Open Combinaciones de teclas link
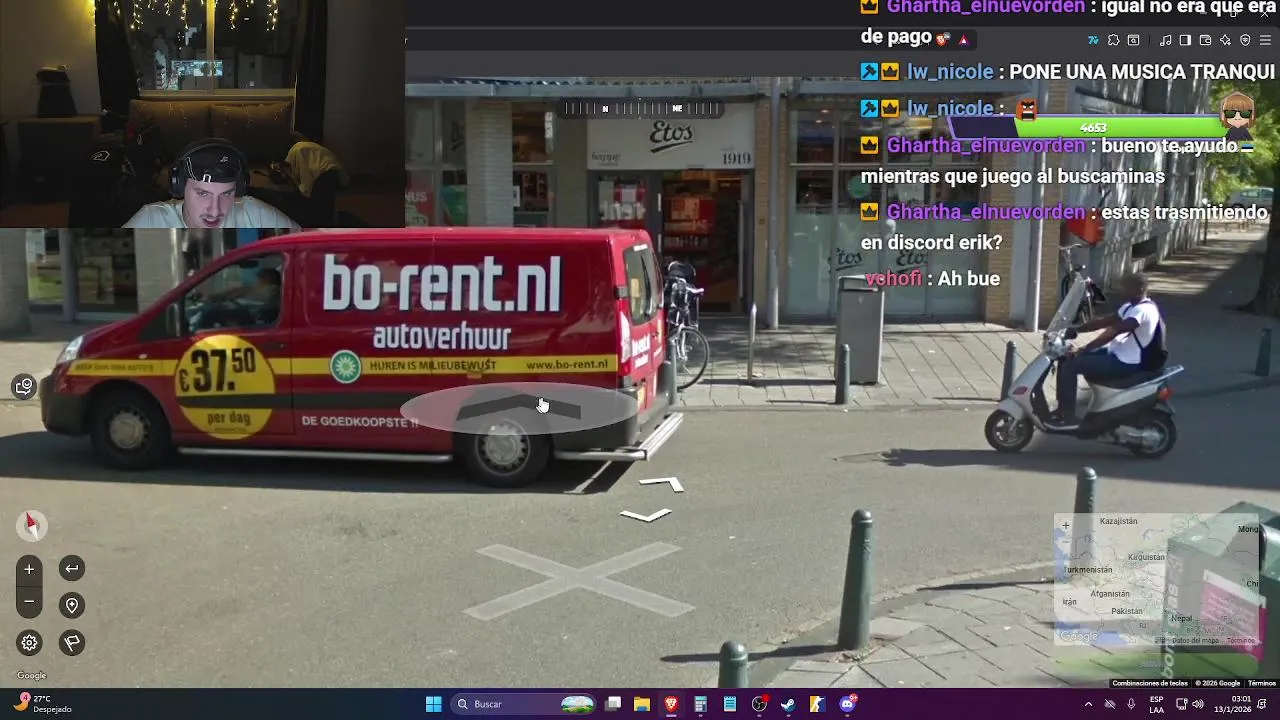 (1150, 683)
